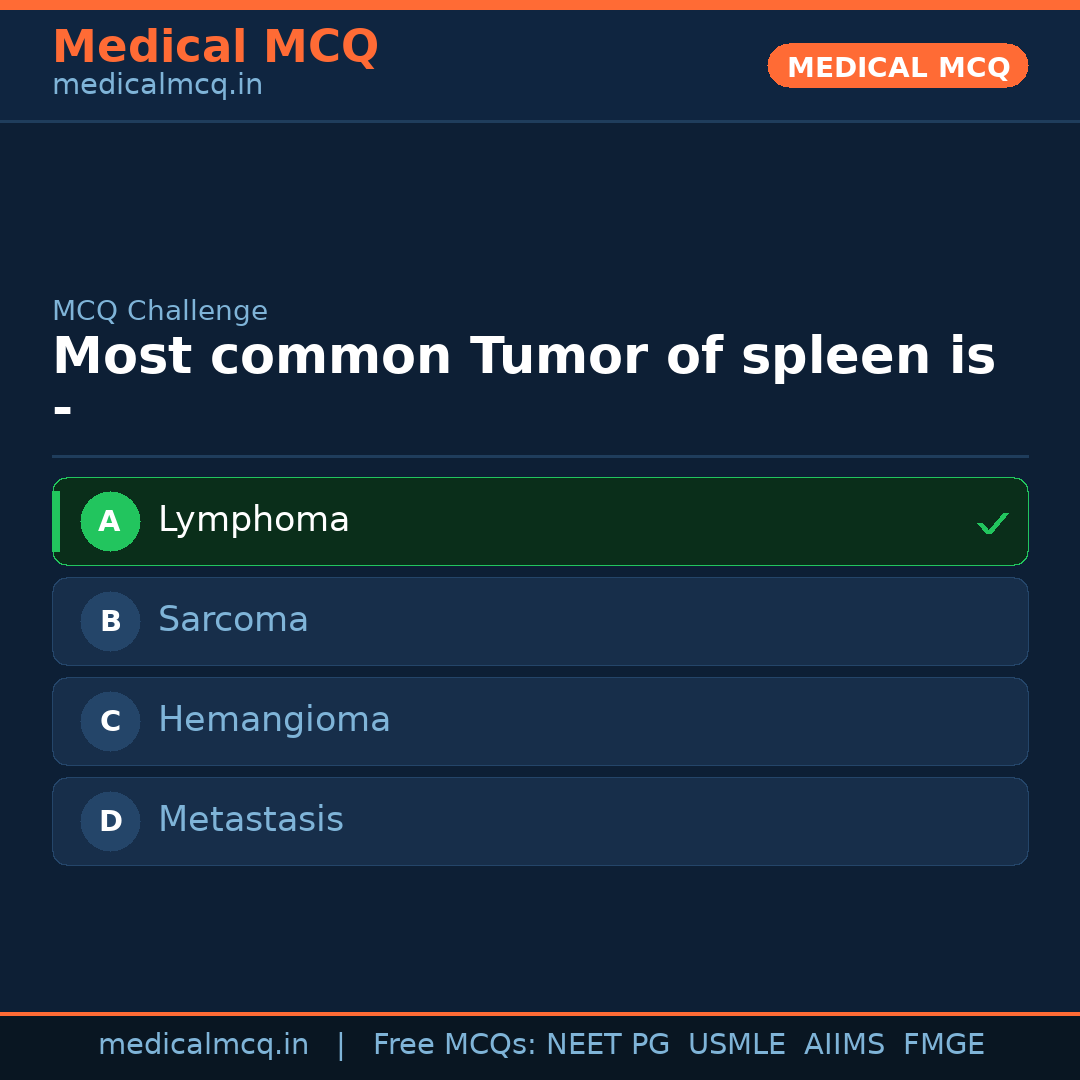Choose the Sarcoma answer text
The height and width of the screenshot is (1080, 1080).
point(233,620)
